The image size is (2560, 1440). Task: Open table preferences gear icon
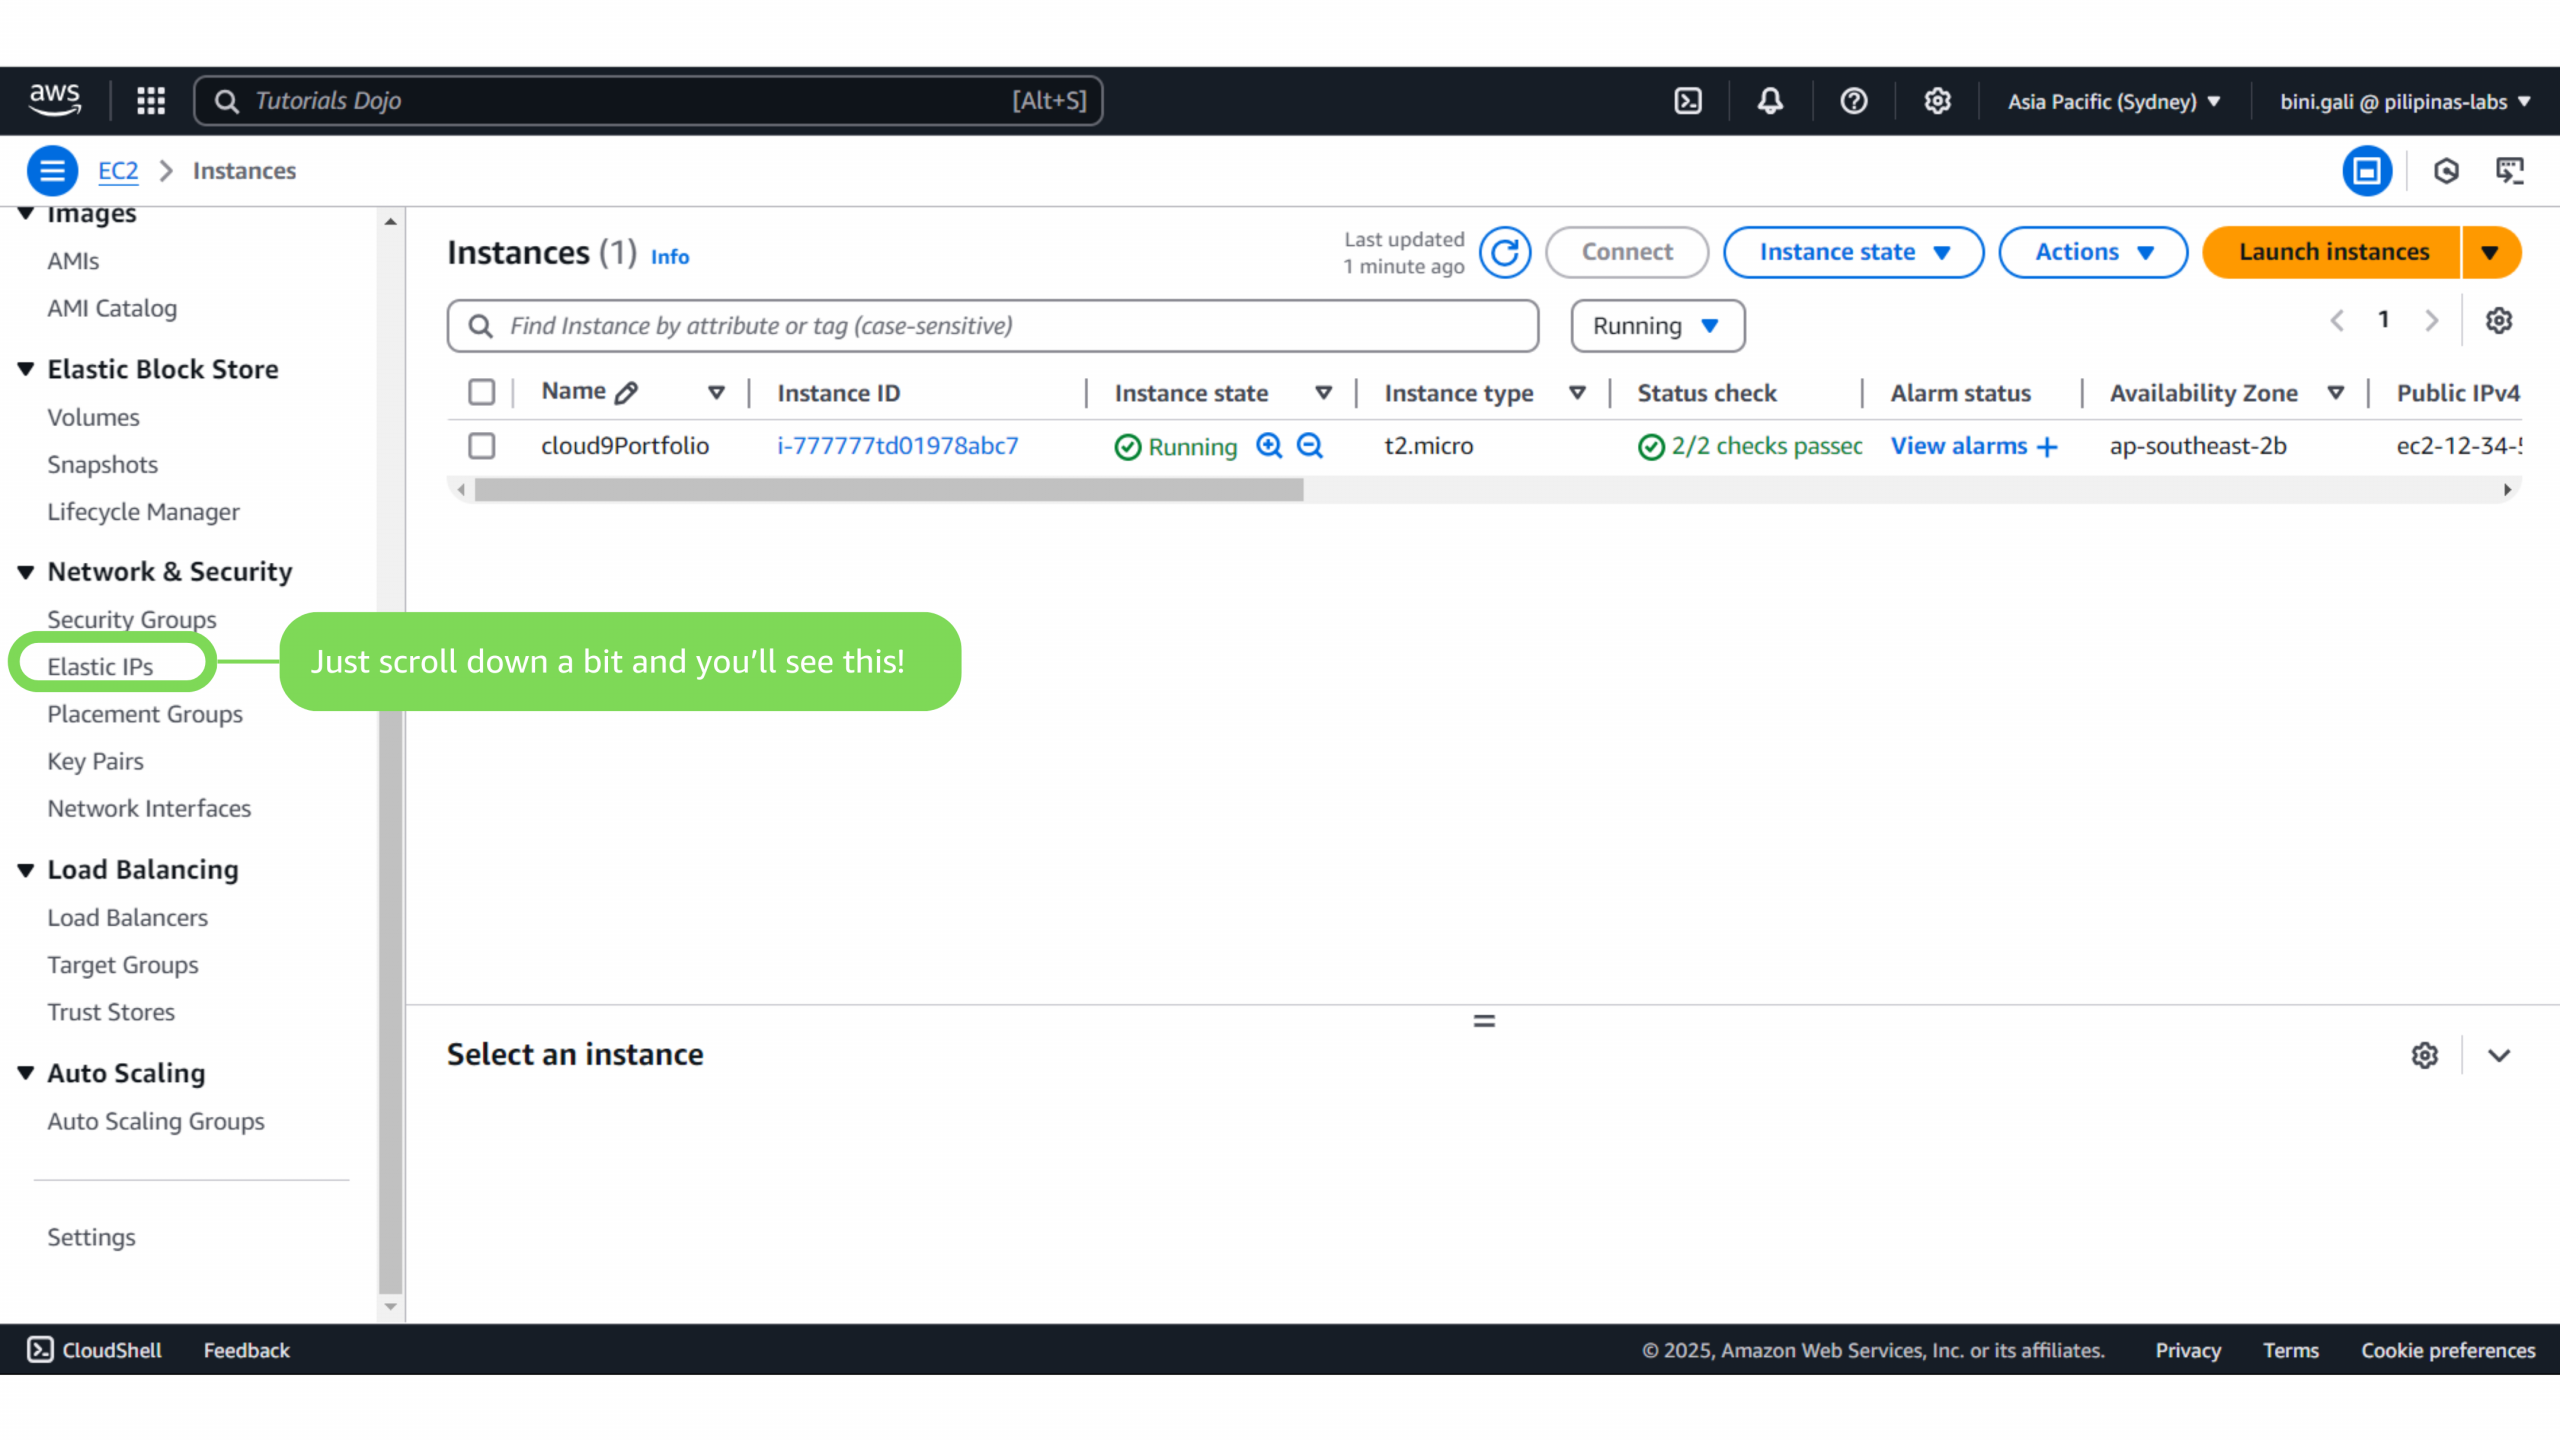point(2498,321)
